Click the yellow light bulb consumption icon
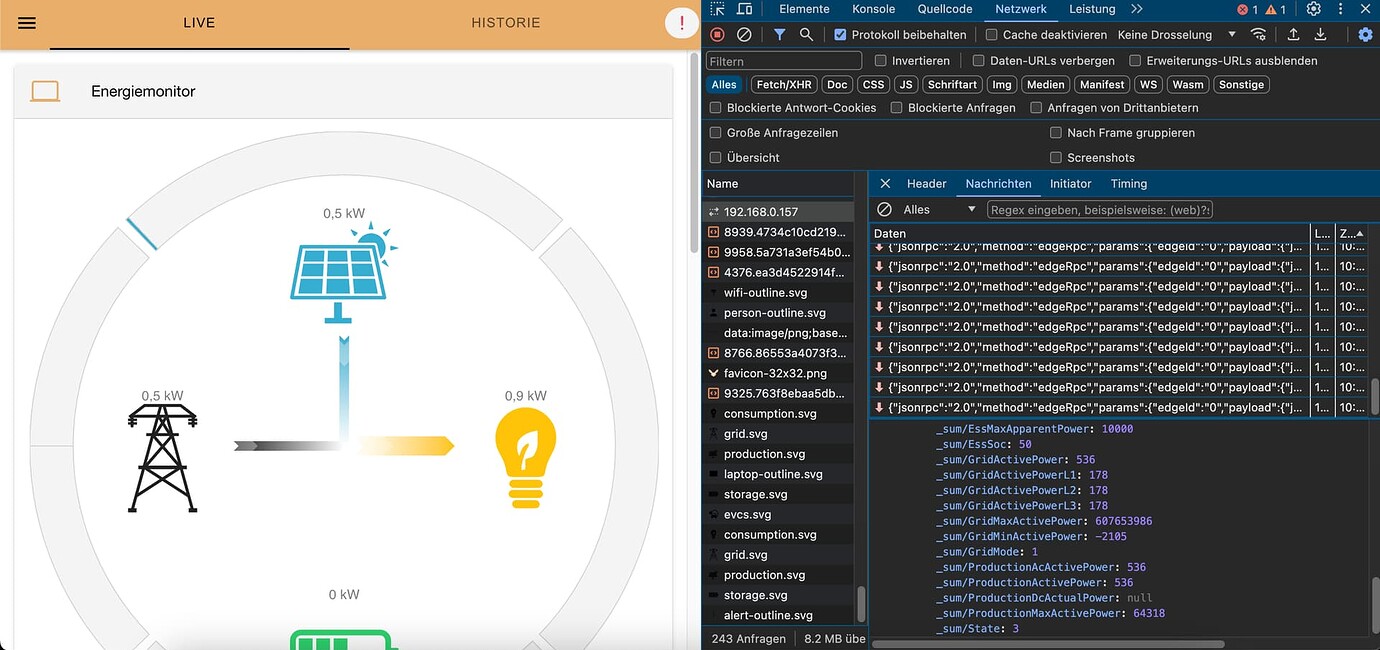Screen dimensions: 1380x650 pos(525,458)
